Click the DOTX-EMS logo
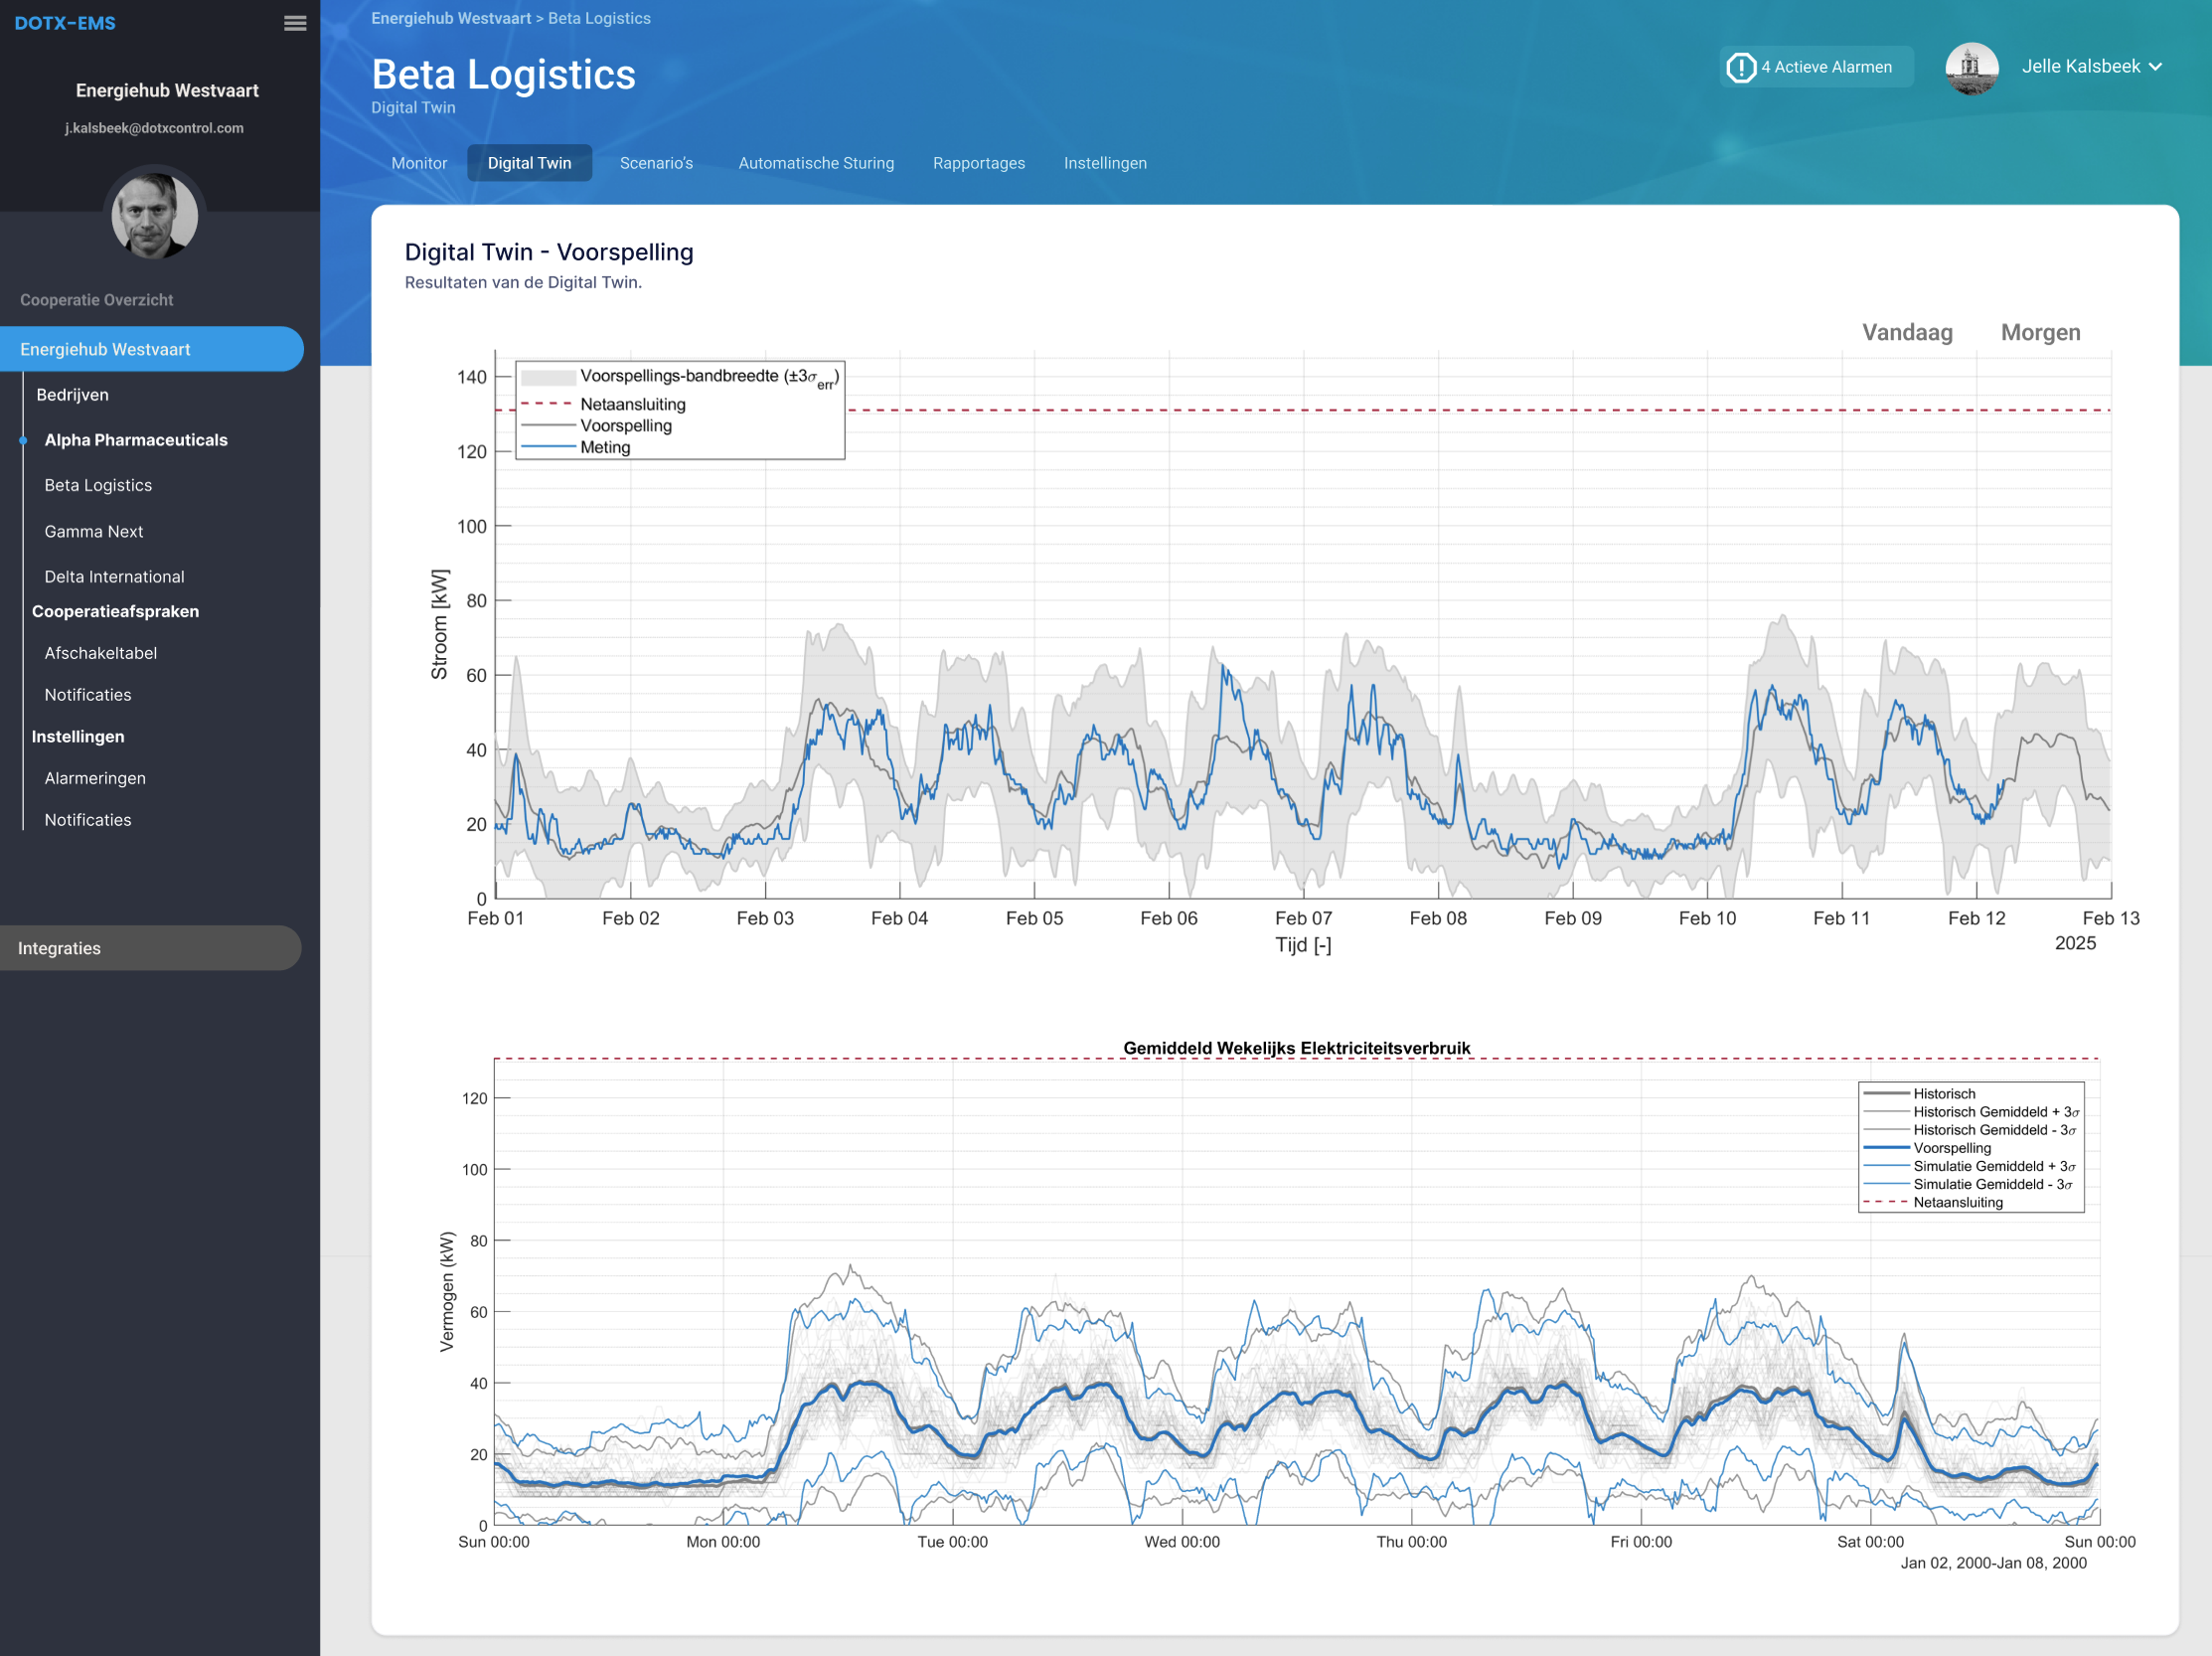 65,23
